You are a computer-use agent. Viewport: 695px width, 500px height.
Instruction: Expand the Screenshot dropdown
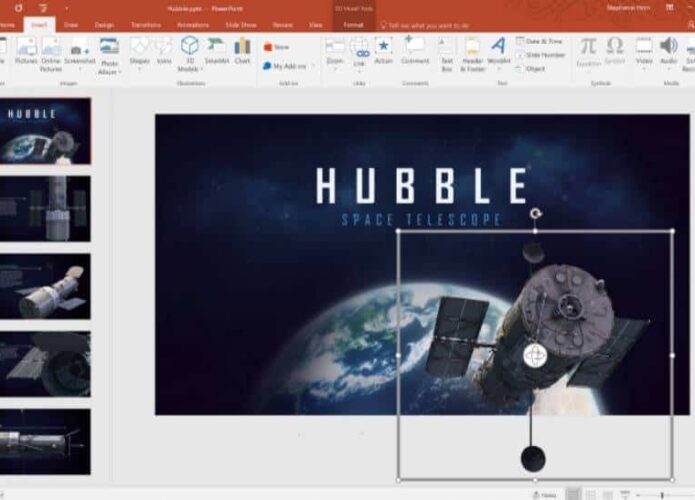(80, 69)
